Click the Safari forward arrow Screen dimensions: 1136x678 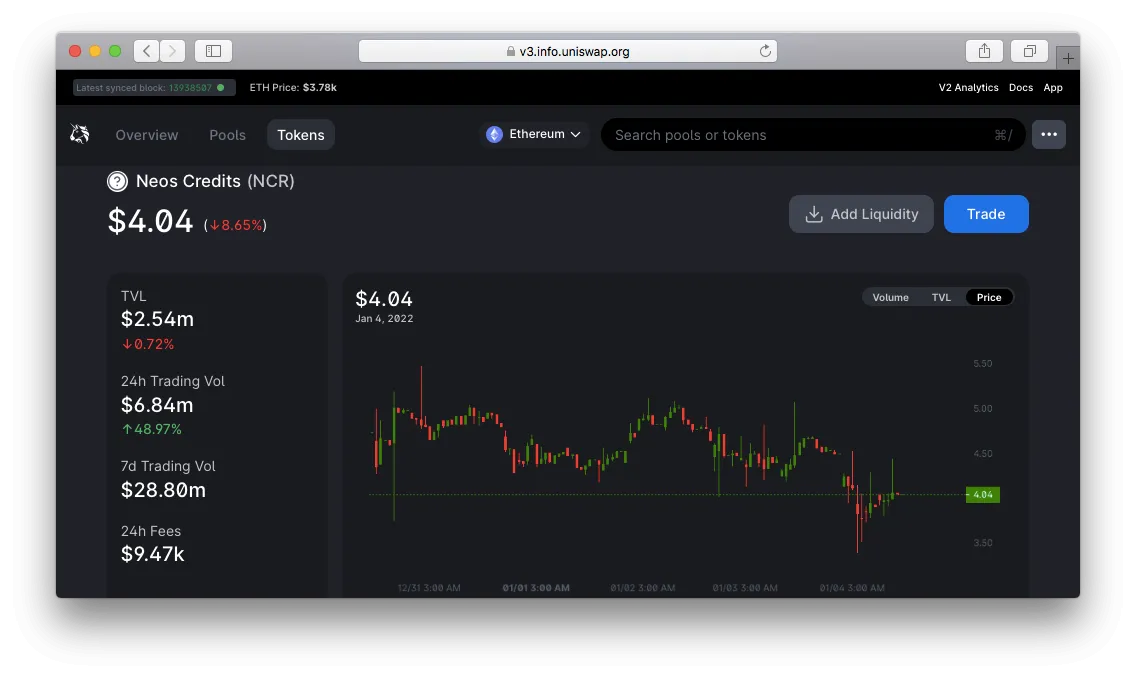click(172, 51)
